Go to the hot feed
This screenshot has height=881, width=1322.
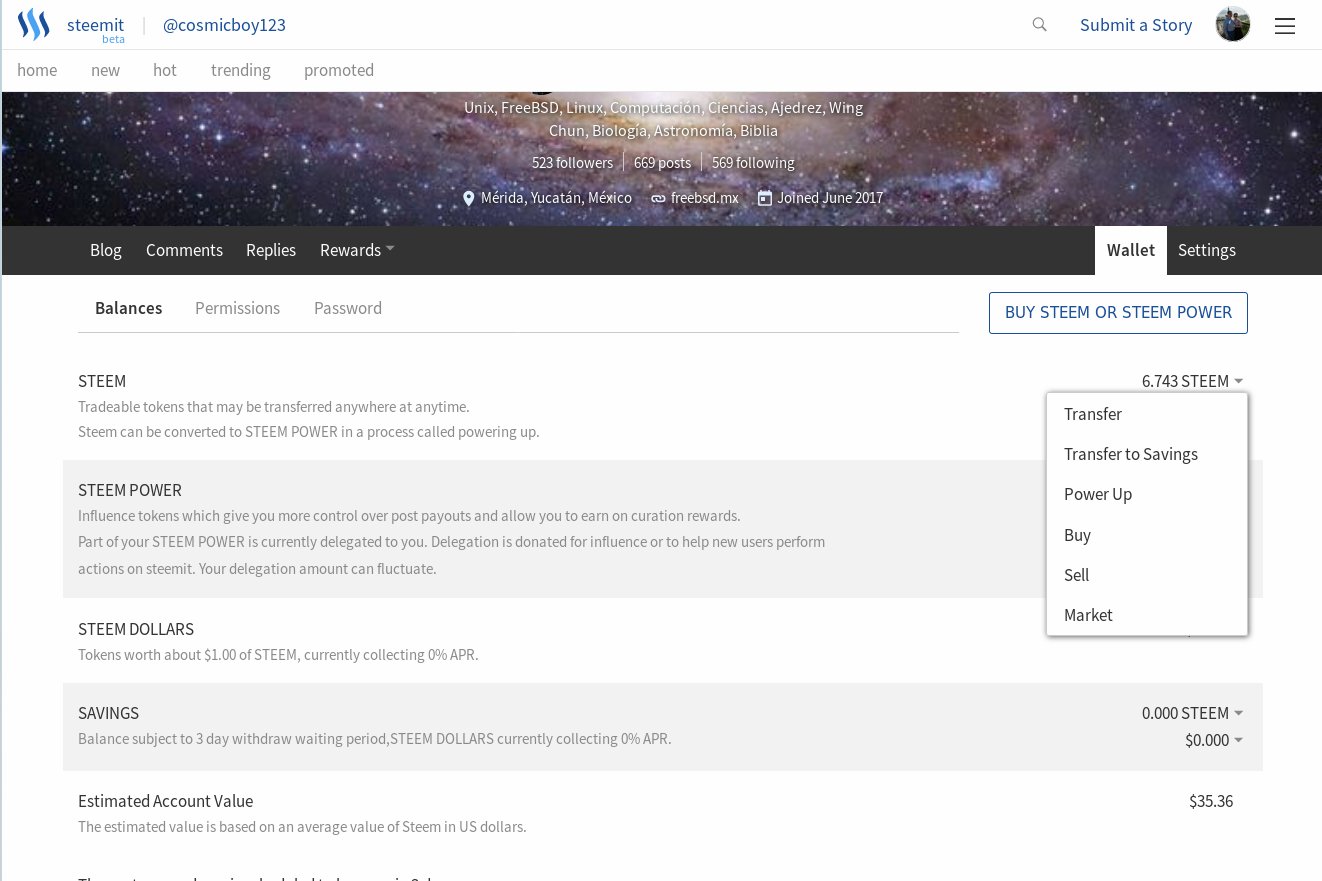165,70
